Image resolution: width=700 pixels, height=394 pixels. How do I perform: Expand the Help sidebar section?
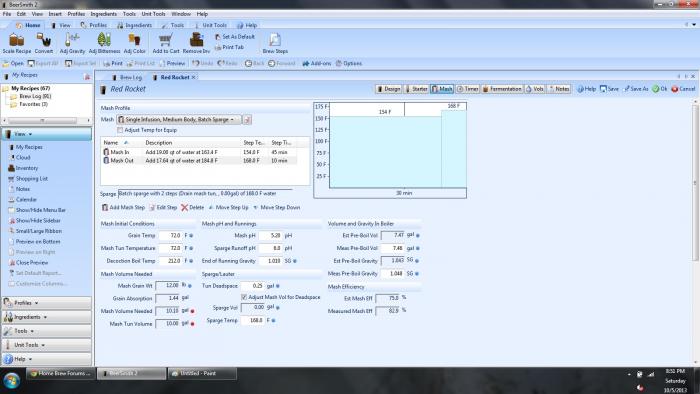pyautogui.click(x=46, y=359)
